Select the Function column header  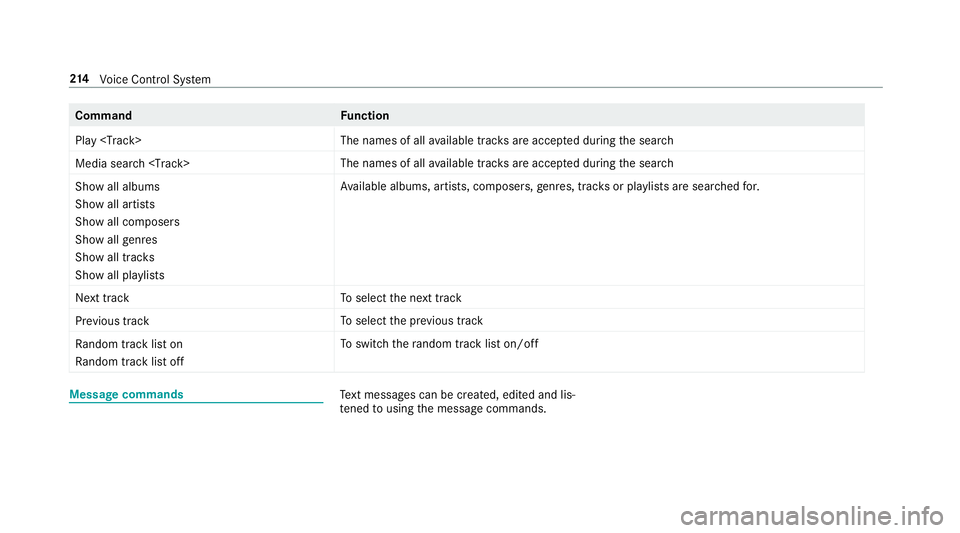tap(365, 116)
